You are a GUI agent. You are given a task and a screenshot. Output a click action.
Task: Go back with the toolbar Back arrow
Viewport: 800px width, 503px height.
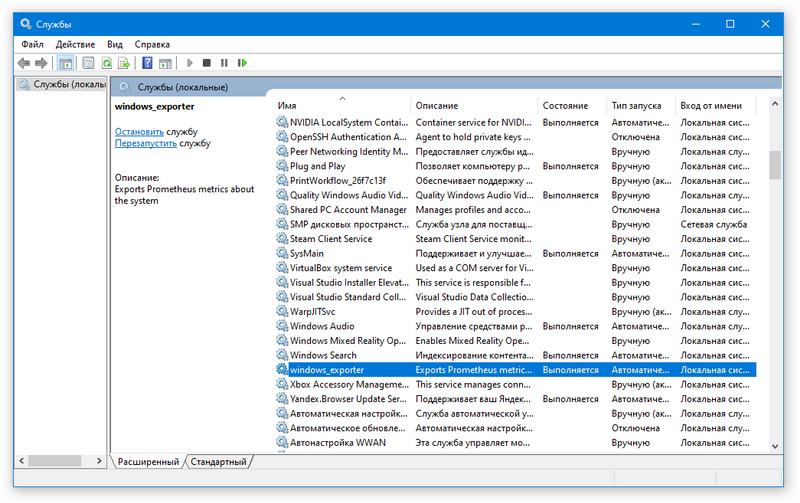[x=23, y=63]
